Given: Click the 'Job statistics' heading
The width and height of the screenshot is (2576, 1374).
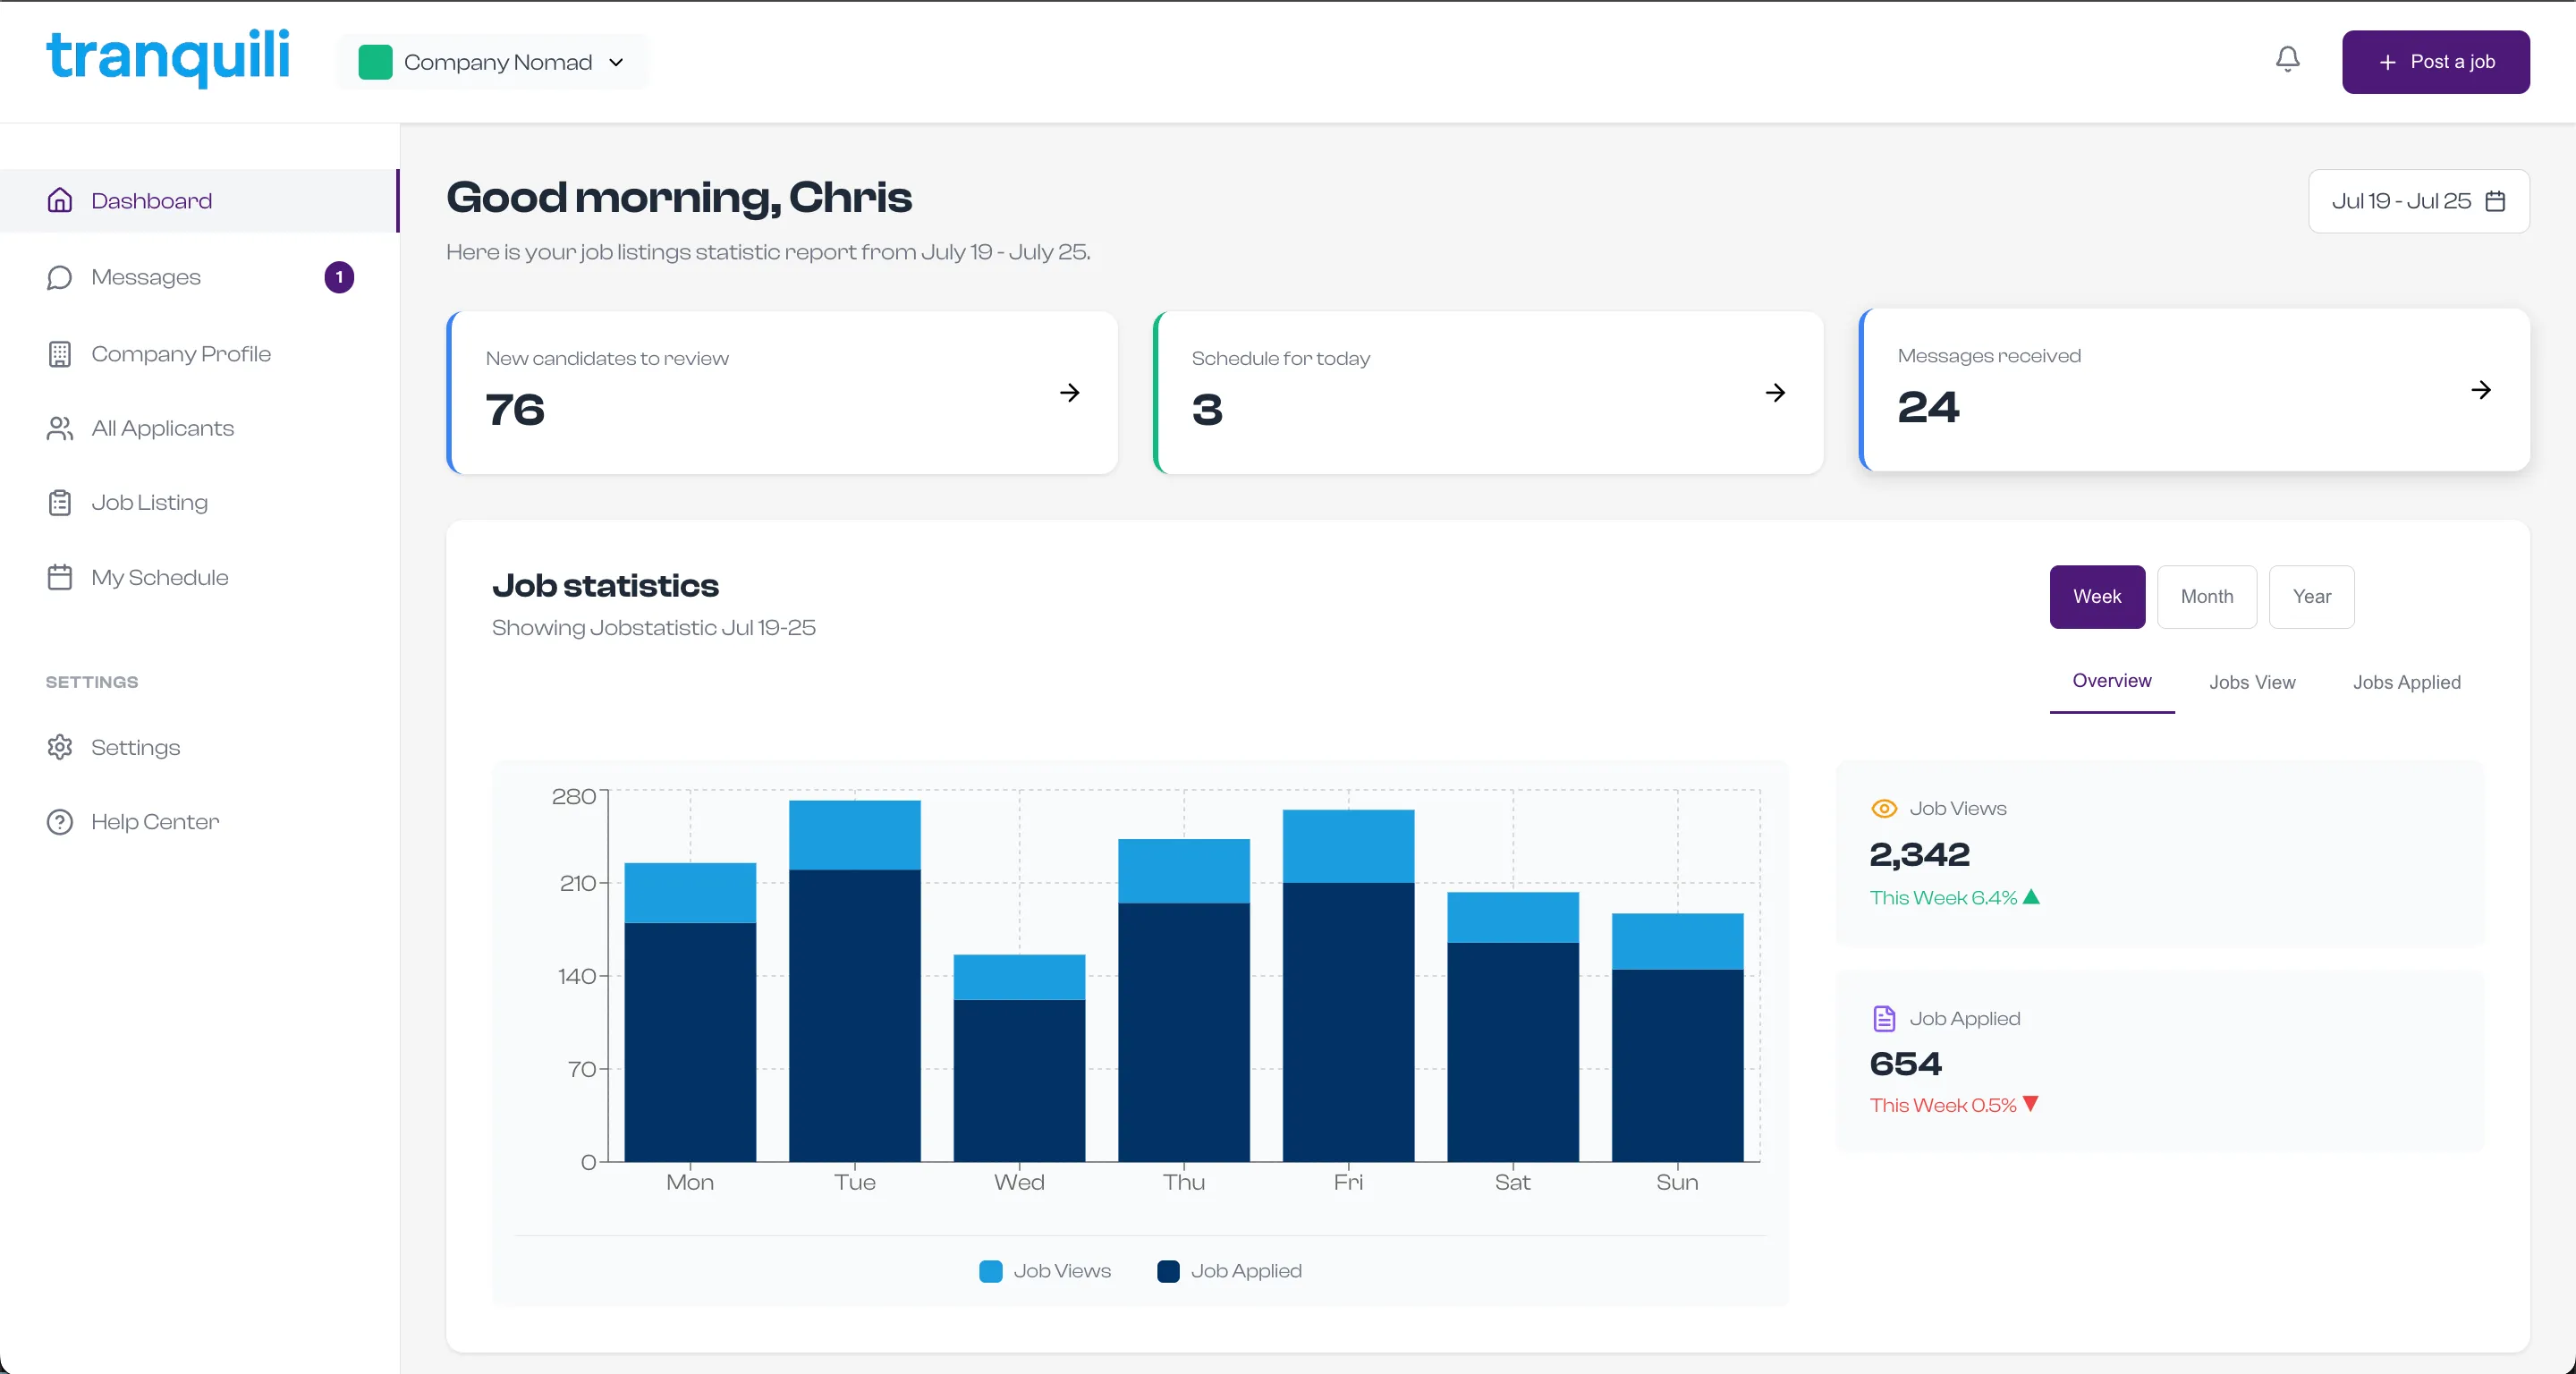Looking at the screenshot, I should pyautogui.click(x=605, y=585).
